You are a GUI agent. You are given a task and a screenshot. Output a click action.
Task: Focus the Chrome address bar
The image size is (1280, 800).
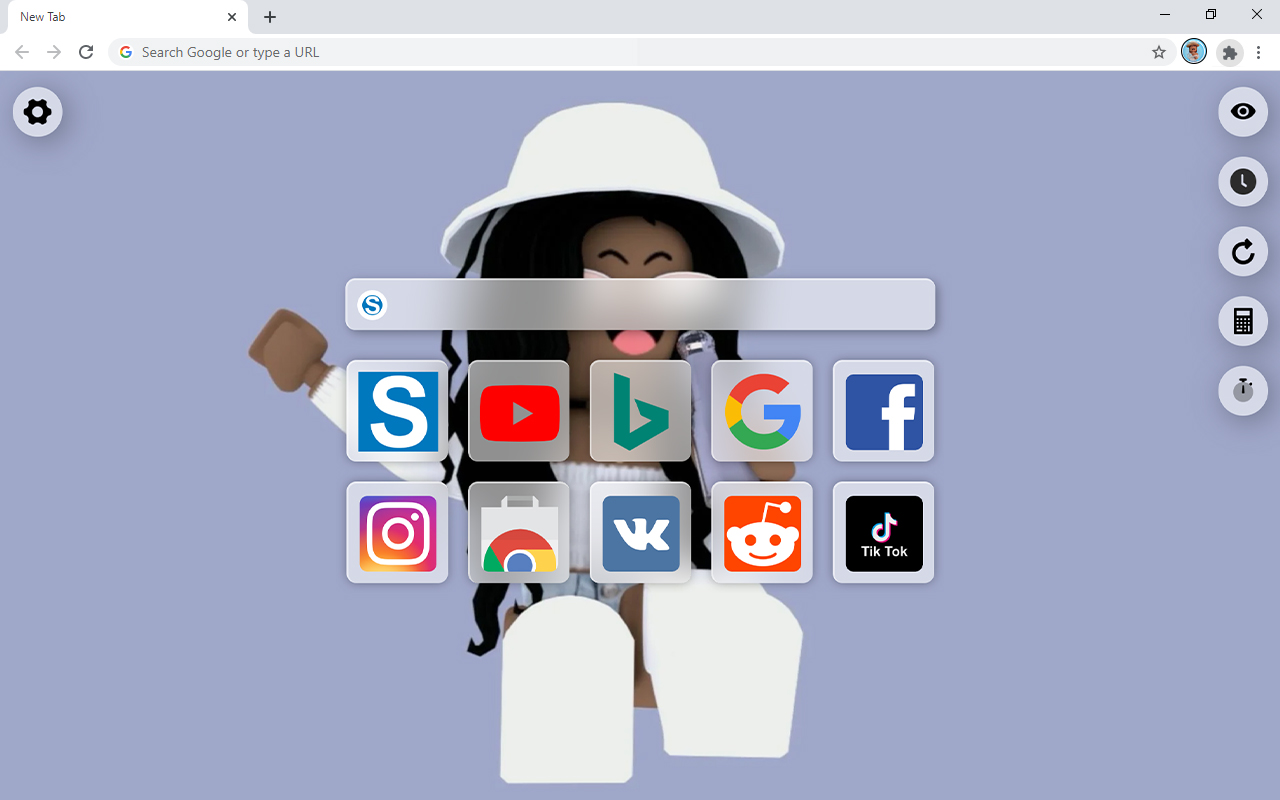point(640,52)
